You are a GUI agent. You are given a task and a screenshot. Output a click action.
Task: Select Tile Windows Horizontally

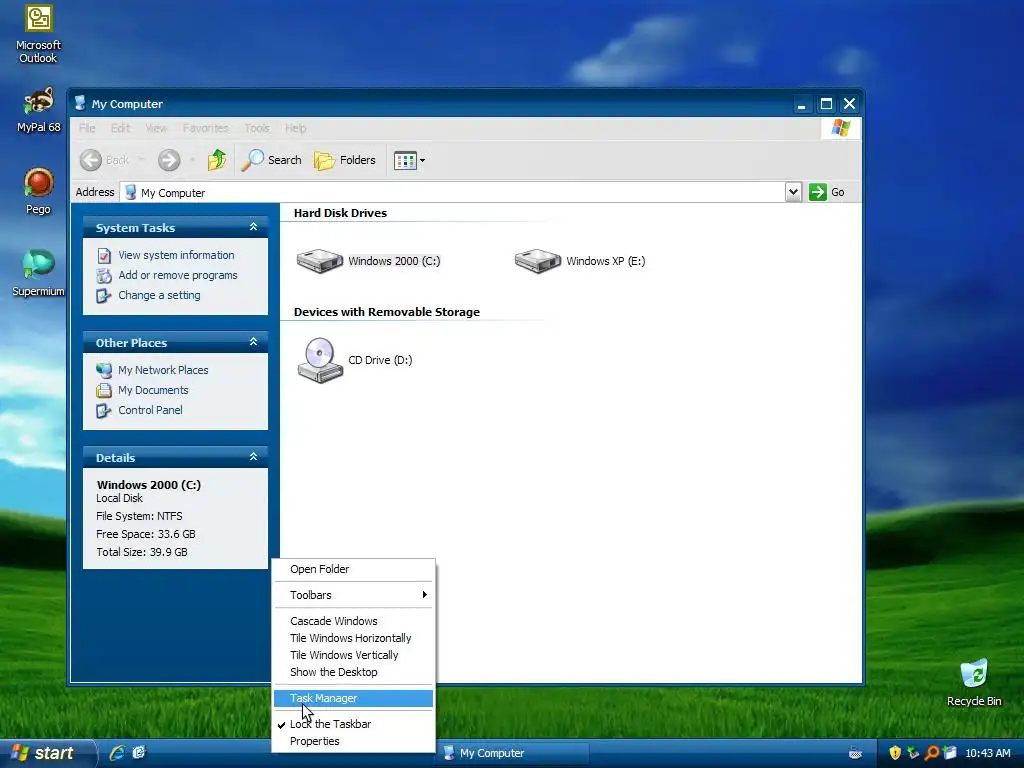click(x=353, y=638)
